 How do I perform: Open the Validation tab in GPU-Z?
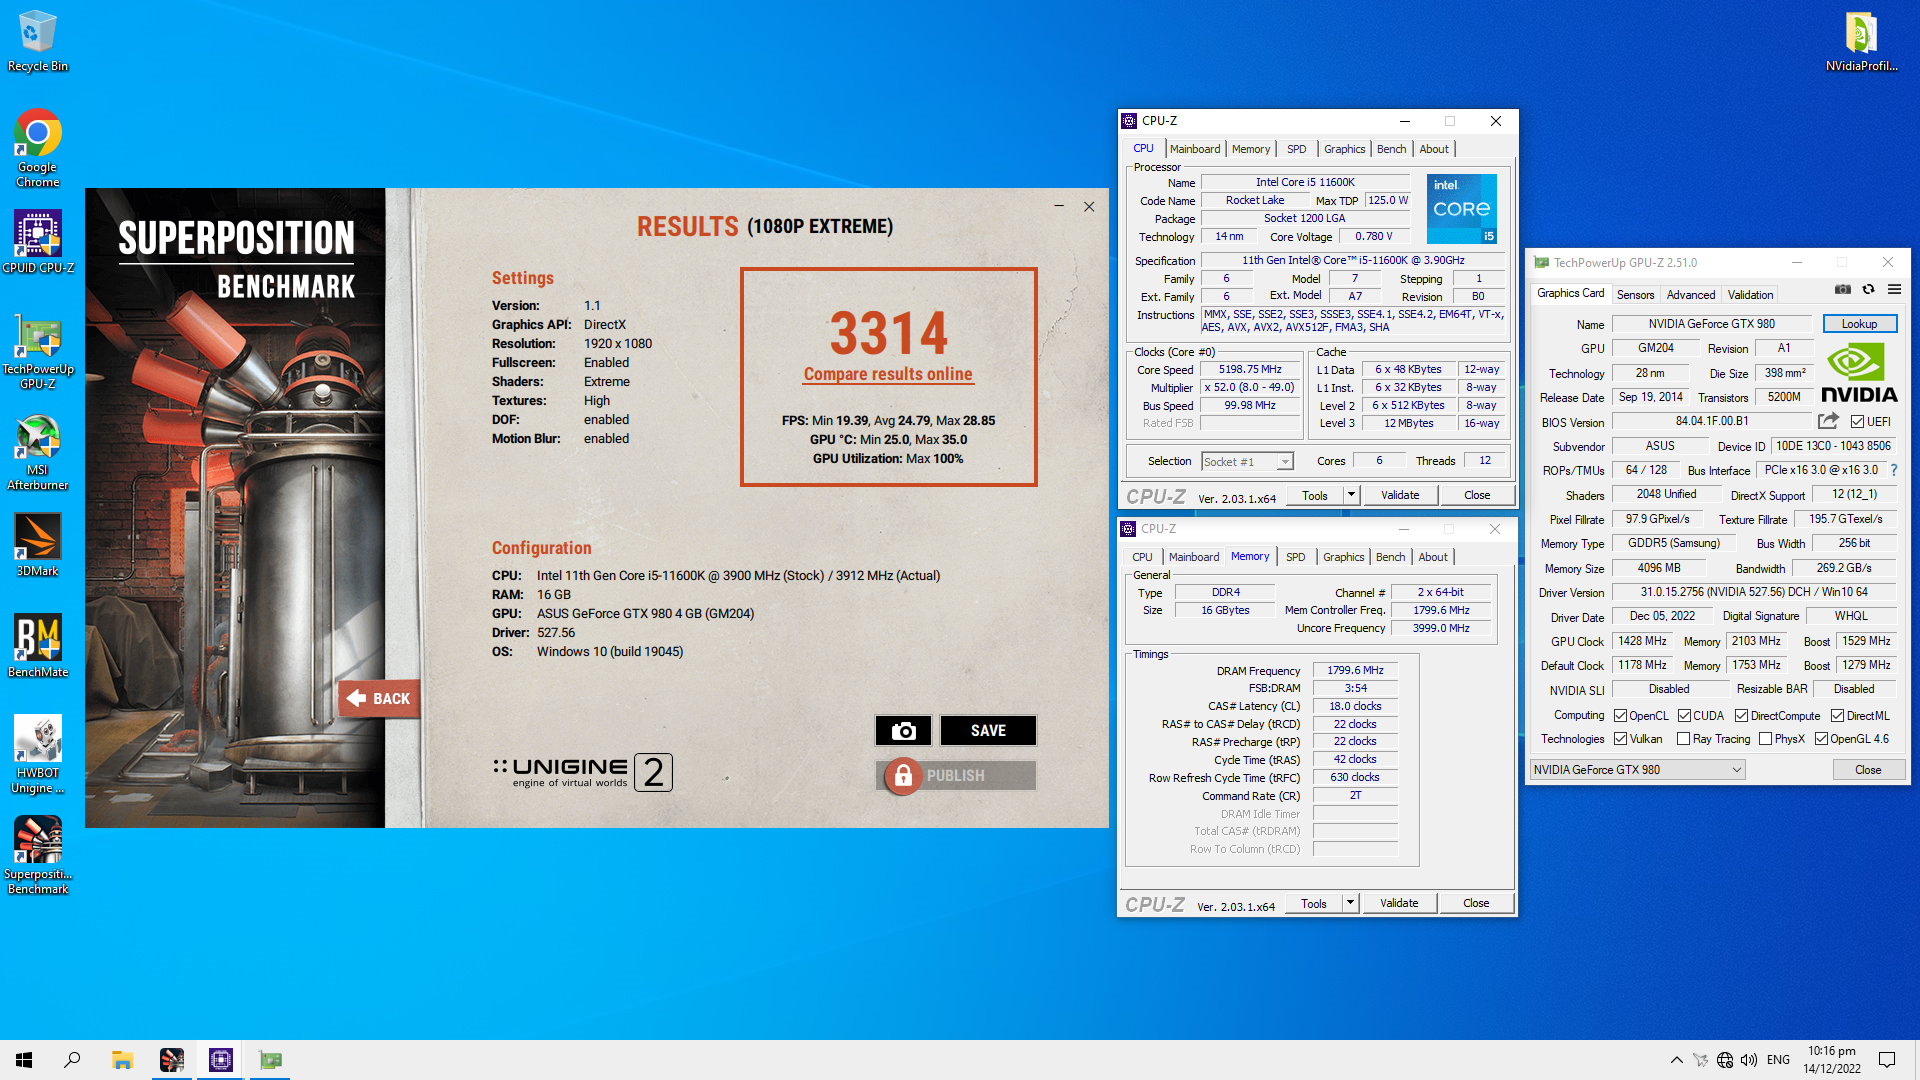1750,295
